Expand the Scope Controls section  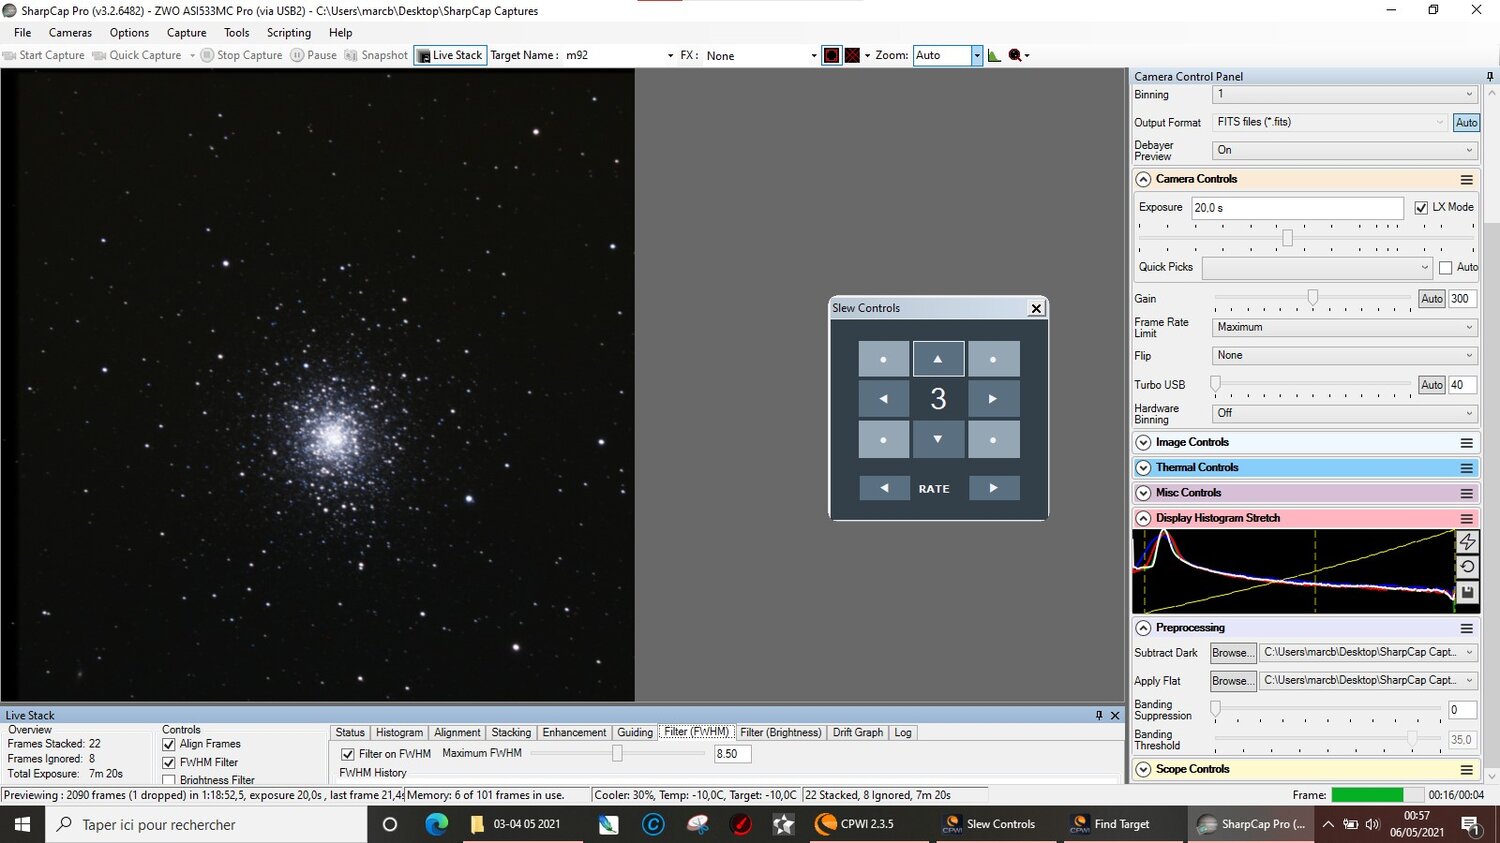(x=1143, y=769)
